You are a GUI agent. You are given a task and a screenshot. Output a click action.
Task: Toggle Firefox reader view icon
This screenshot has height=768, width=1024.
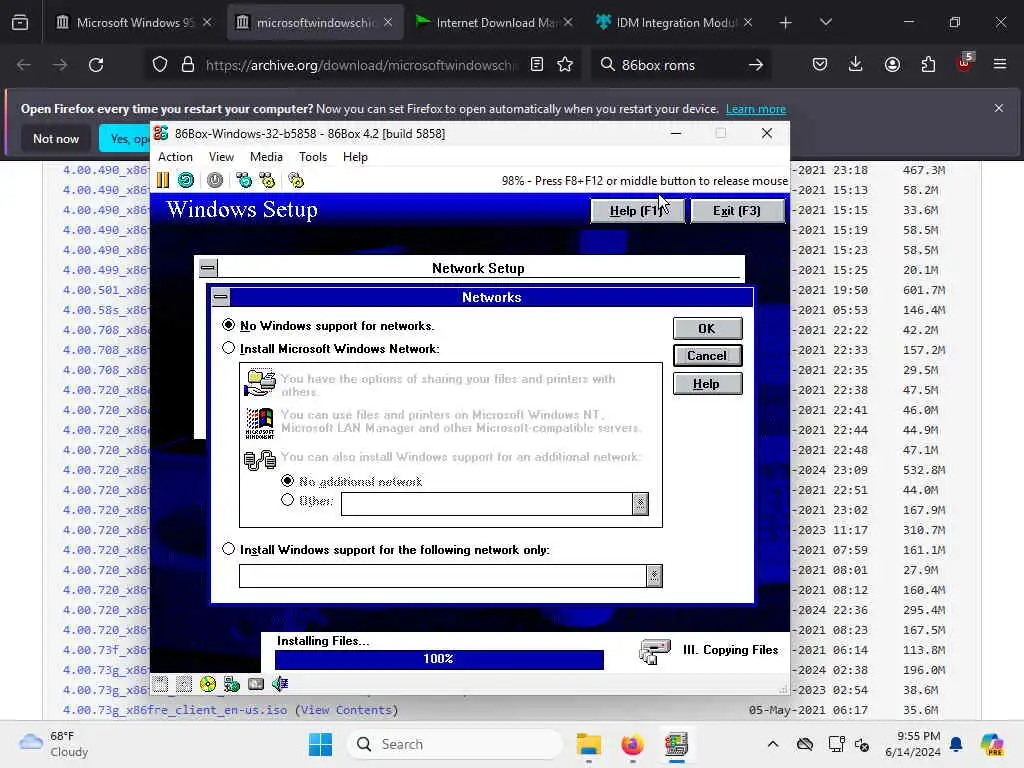point(537,64)
